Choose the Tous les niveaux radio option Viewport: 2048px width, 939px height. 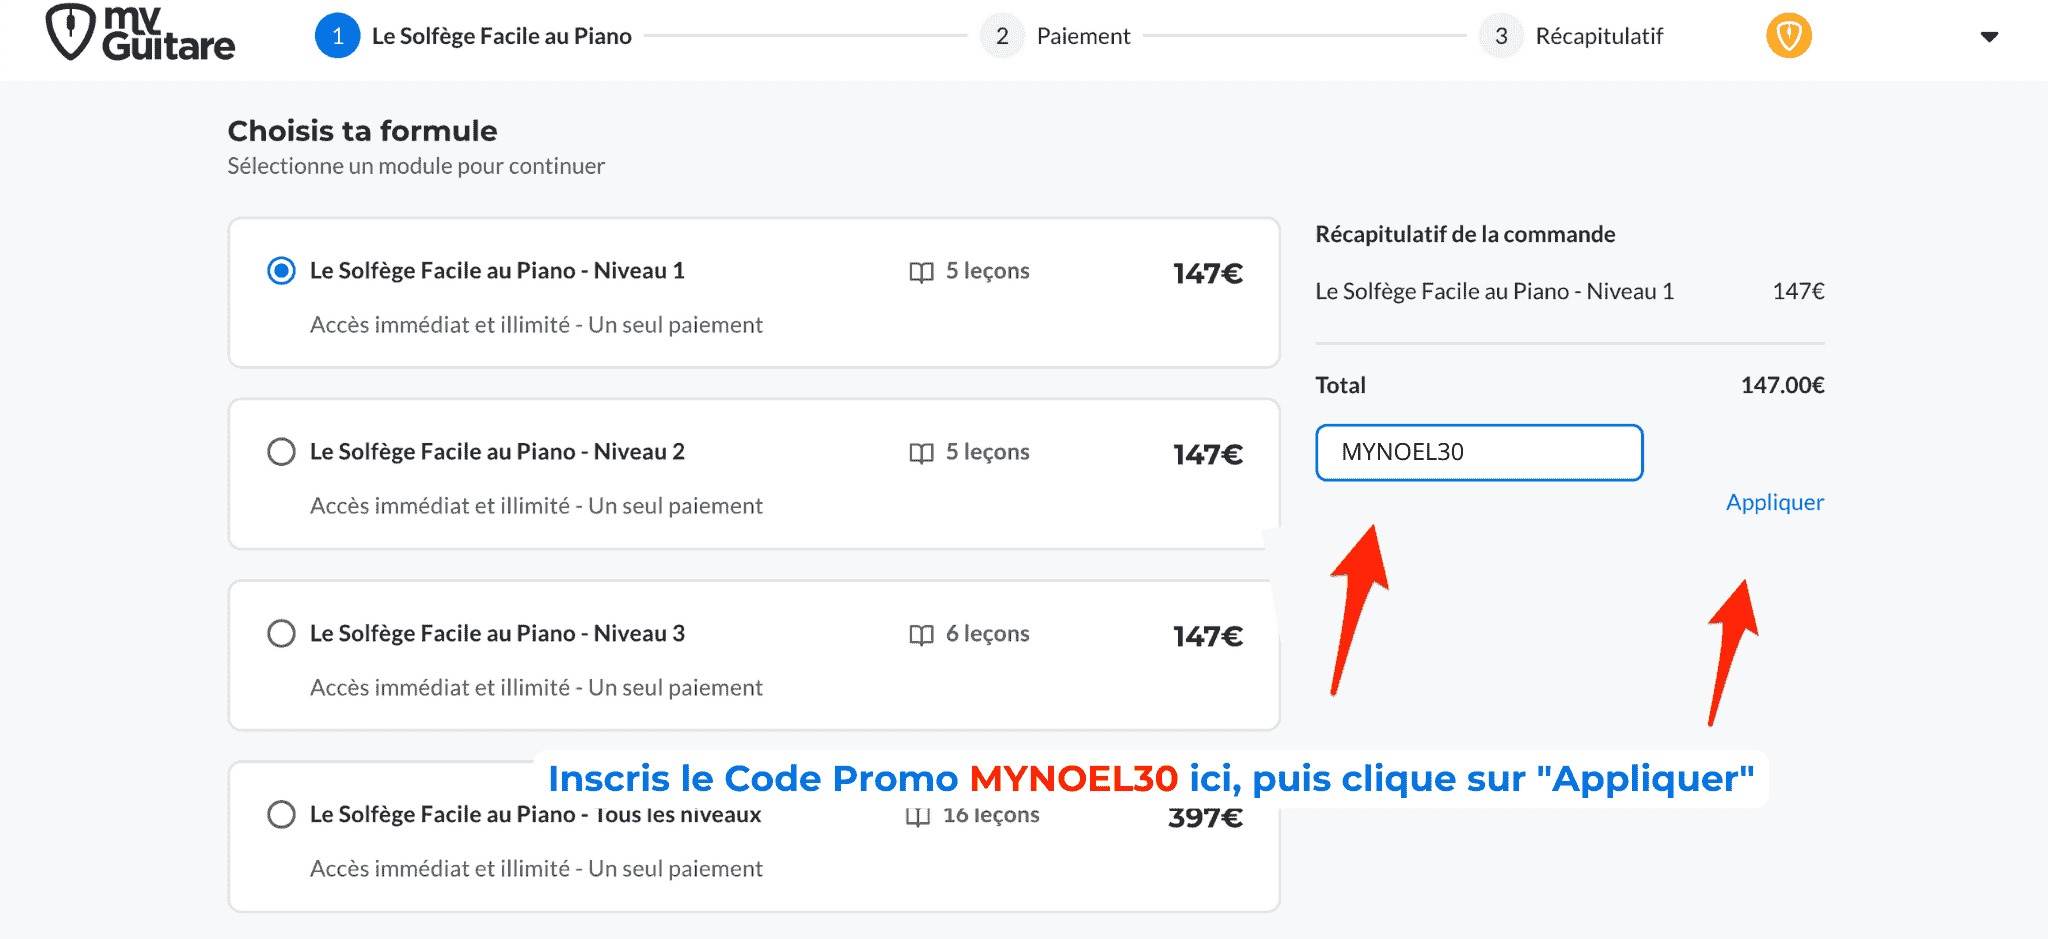[282, 815]
